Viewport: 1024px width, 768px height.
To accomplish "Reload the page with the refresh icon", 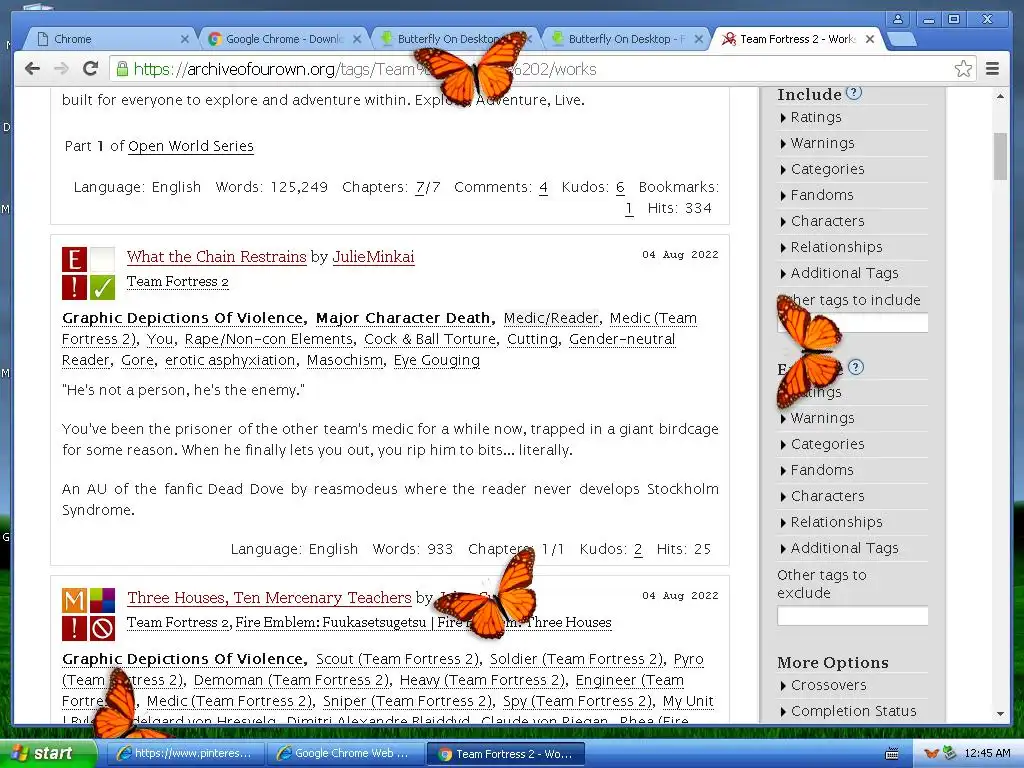I will (91, 68).
